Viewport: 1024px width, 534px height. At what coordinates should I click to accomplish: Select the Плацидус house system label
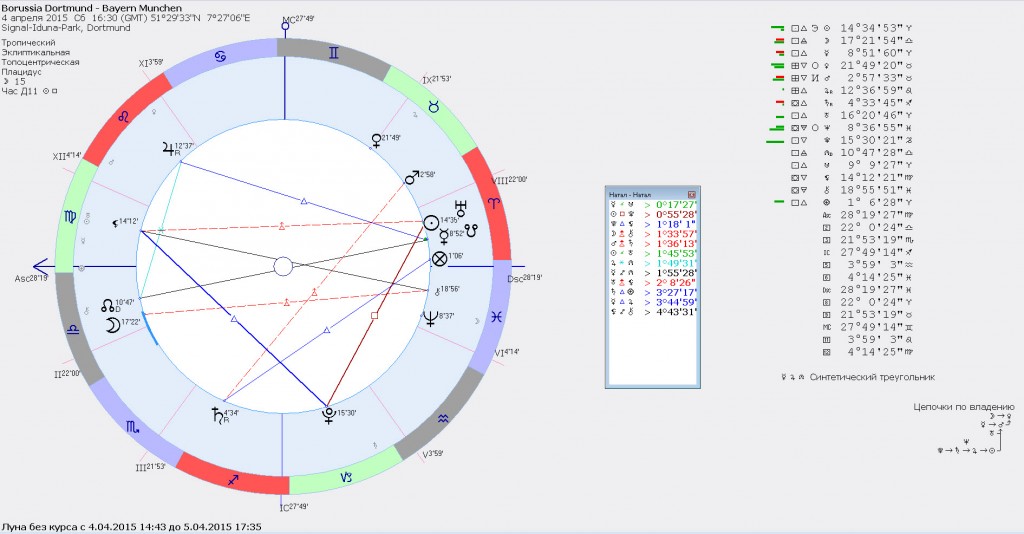coord(22,72)
